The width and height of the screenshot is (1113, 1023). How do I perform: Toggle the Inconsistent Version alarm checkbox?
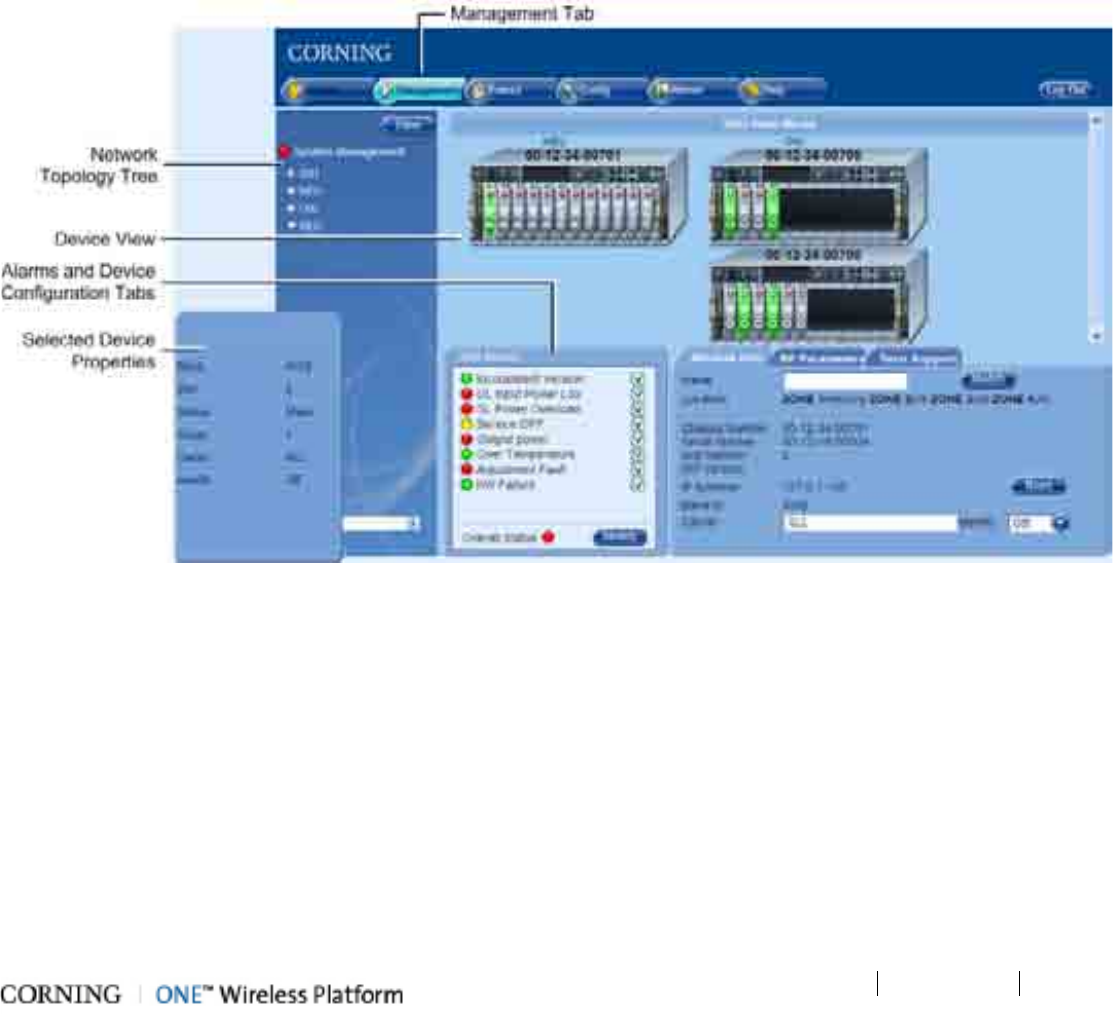(x=637, y=379)
